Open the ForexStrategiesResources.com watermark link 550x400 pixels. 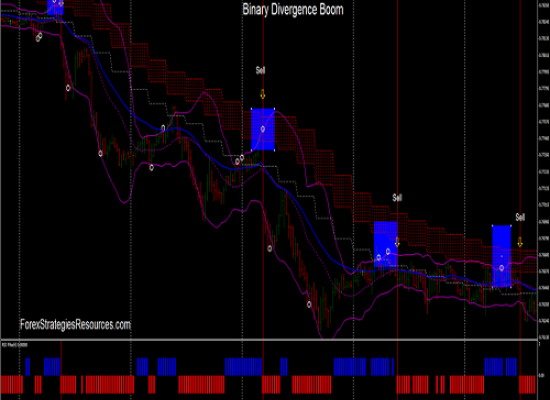tap(75, 325)
